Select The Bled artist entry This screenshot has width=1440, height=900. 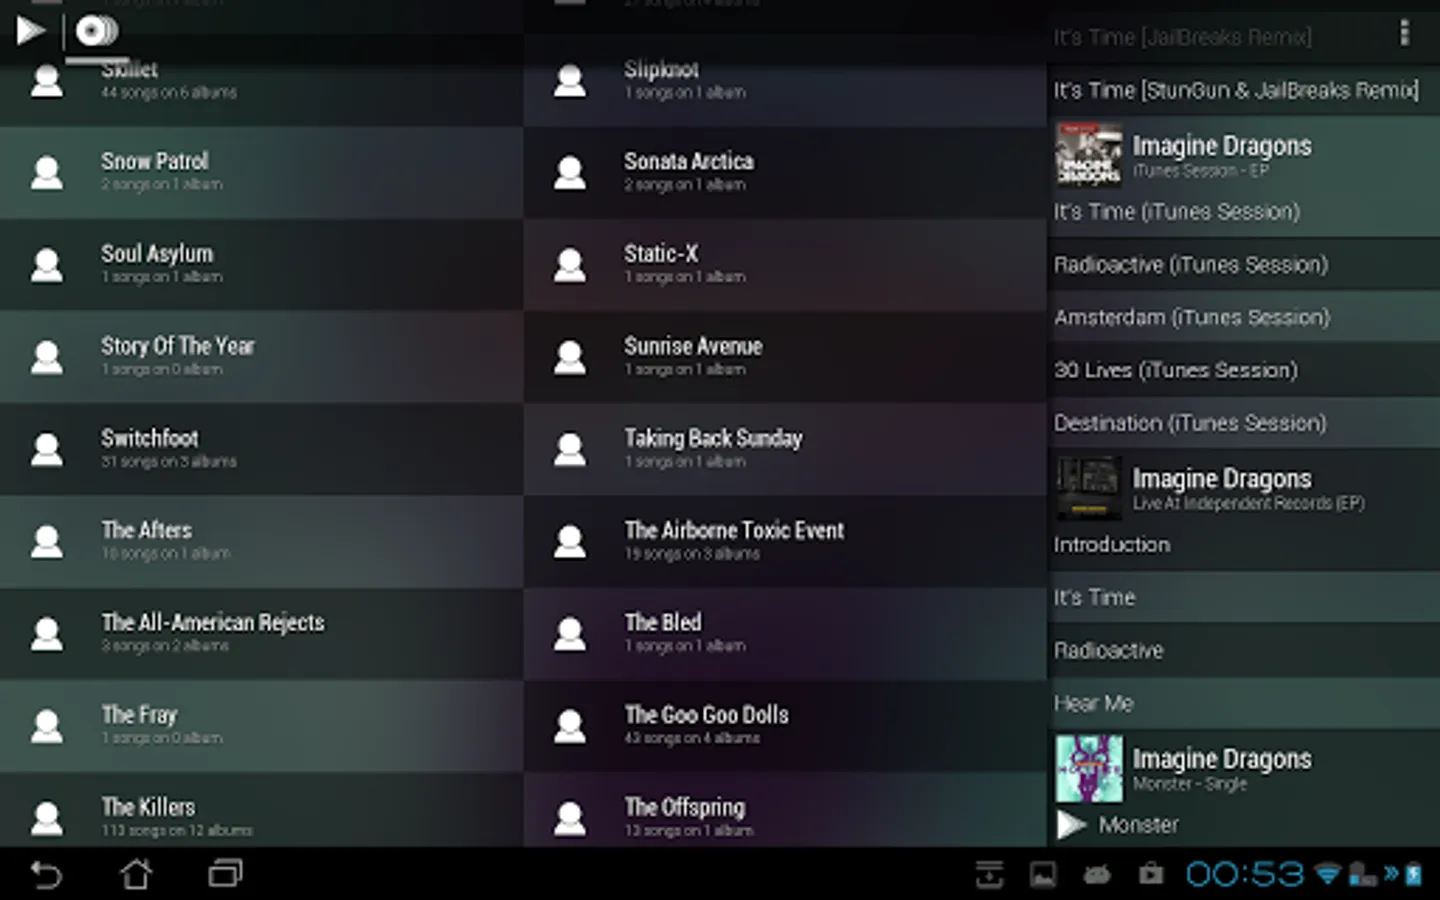coord(785,633)
